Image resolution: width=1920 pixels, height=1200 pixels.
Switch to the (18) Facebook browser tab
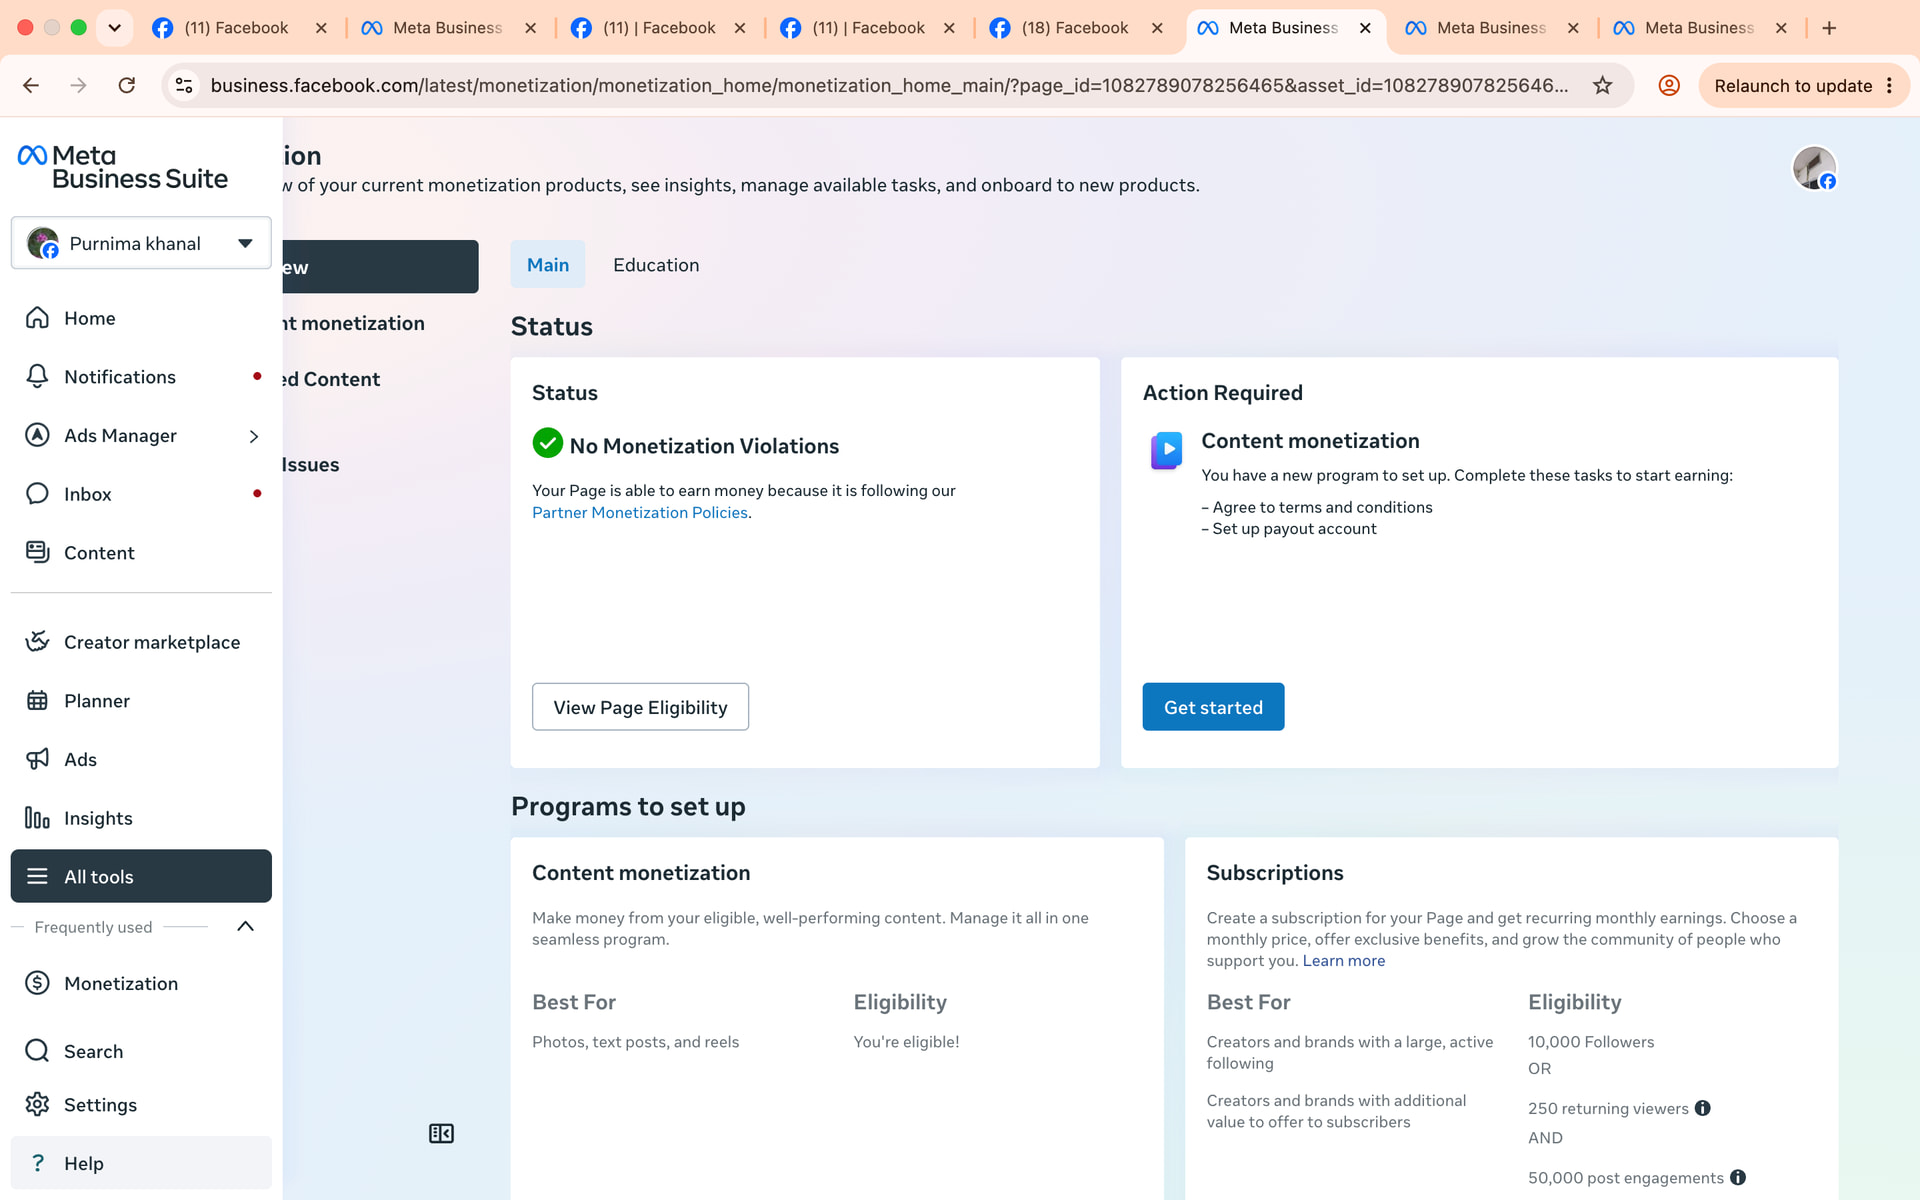pyautogui.click(x=1074, y=28)
